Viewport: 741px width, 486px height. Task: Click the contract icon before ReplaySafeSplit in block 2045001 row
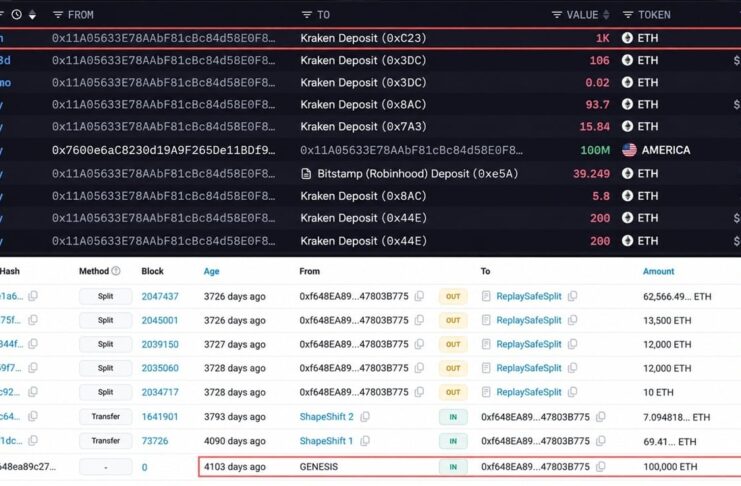[x=486, y=320]
